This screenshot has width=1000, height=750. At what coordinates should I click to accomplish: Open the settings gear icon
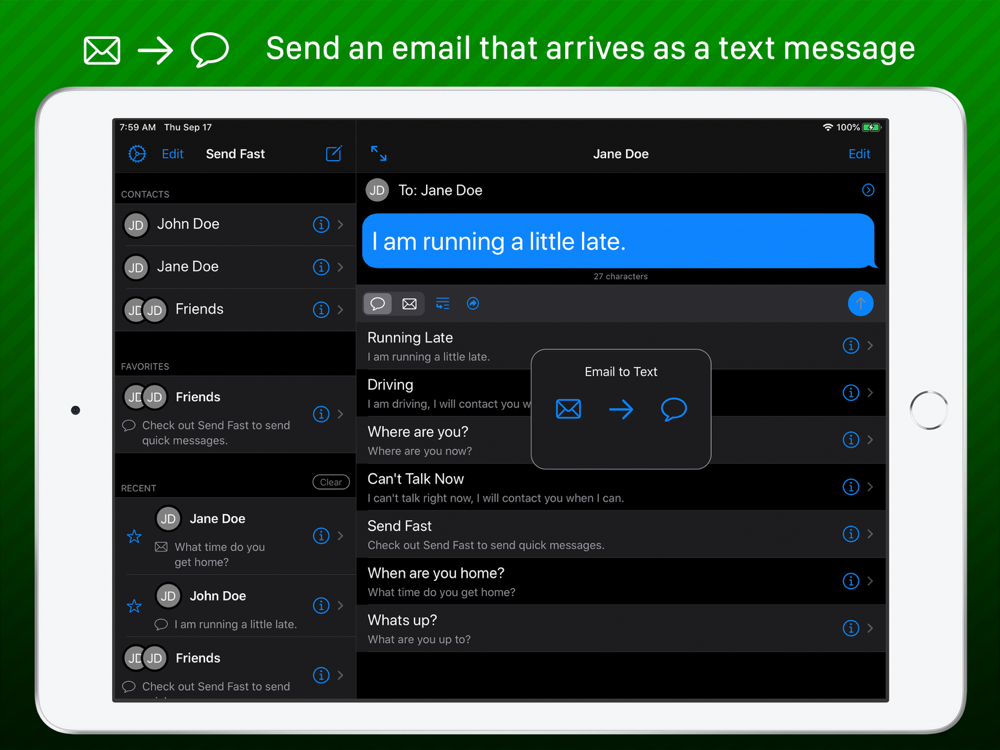tap(137, 154)
